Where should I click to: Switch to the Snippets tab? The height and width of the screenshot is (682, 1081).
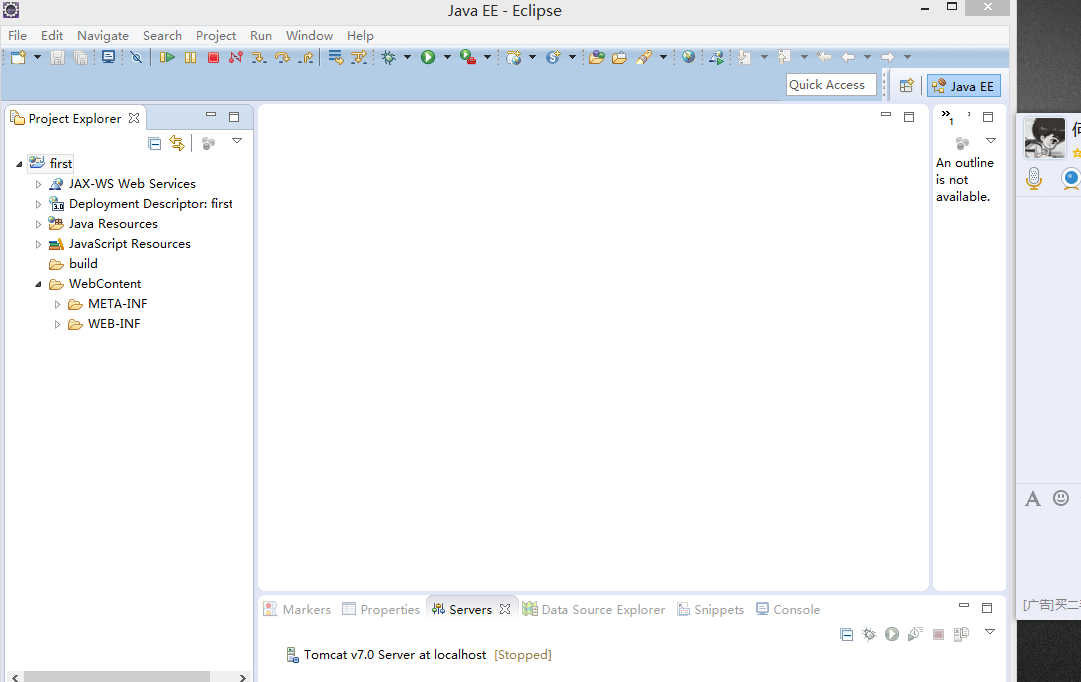pos(711,610)
